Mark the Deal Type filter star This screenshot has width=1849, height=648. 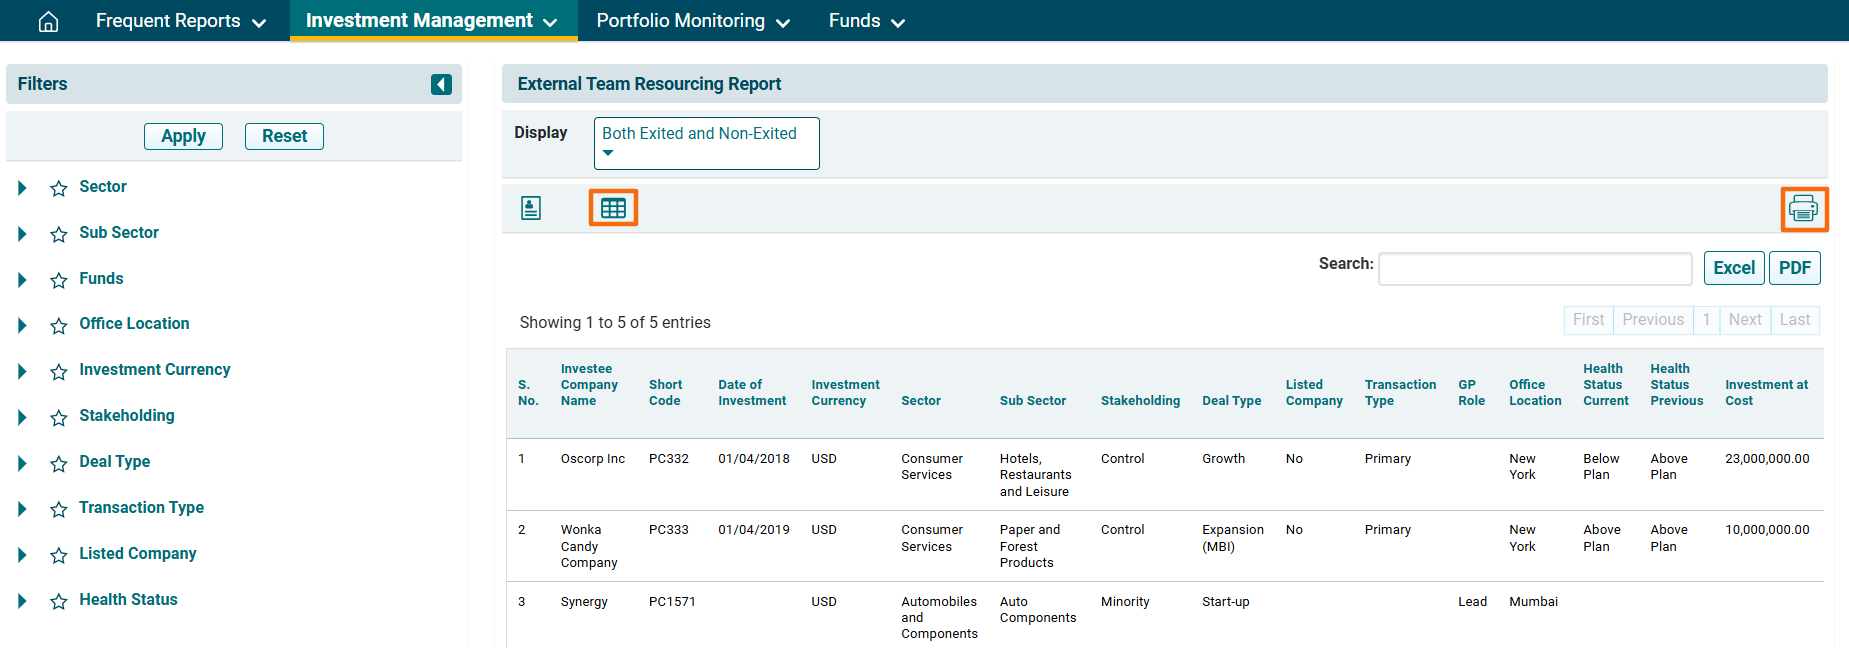[x=59, y=463]
